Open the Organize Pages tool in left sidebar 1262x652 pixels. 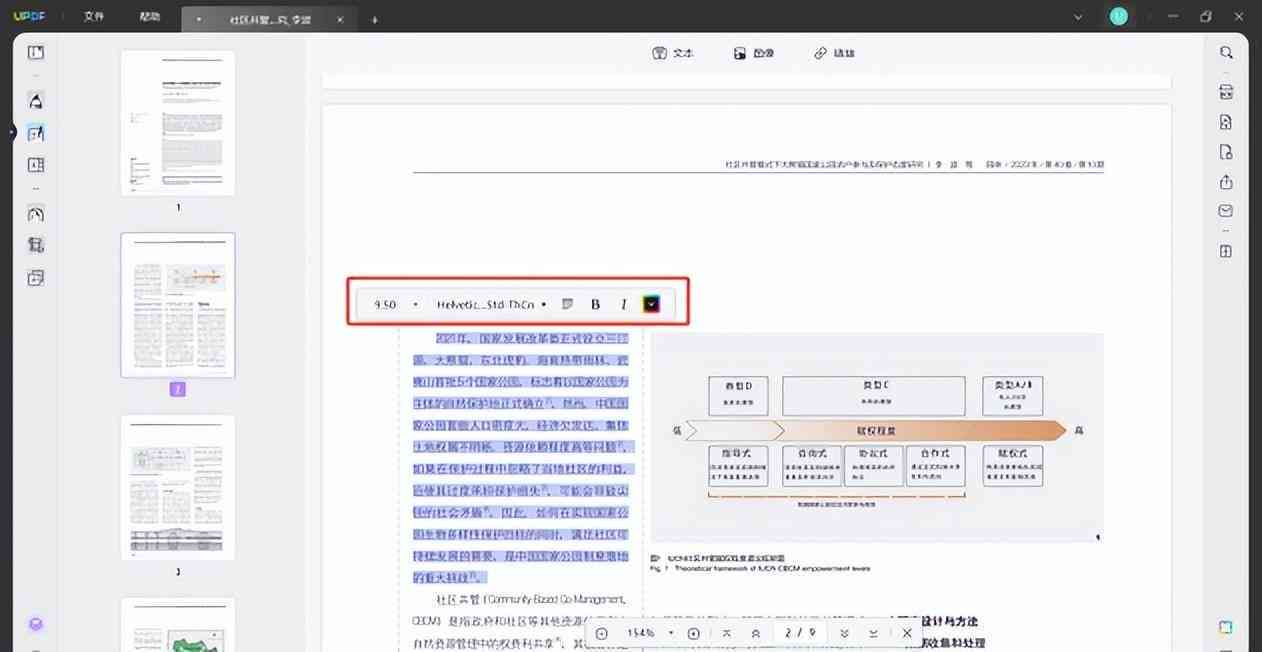coord(36,165)
